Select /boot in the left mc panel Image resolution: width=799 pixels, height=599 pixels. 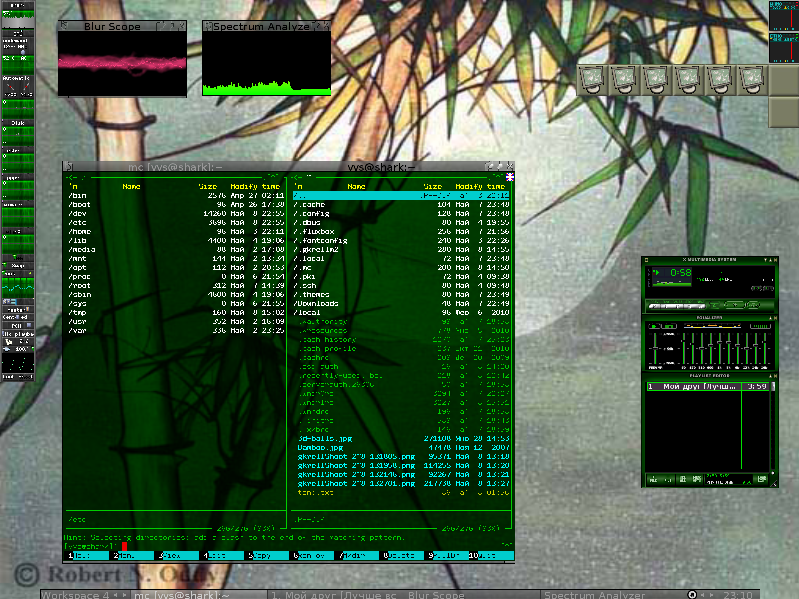coord(176,204)
